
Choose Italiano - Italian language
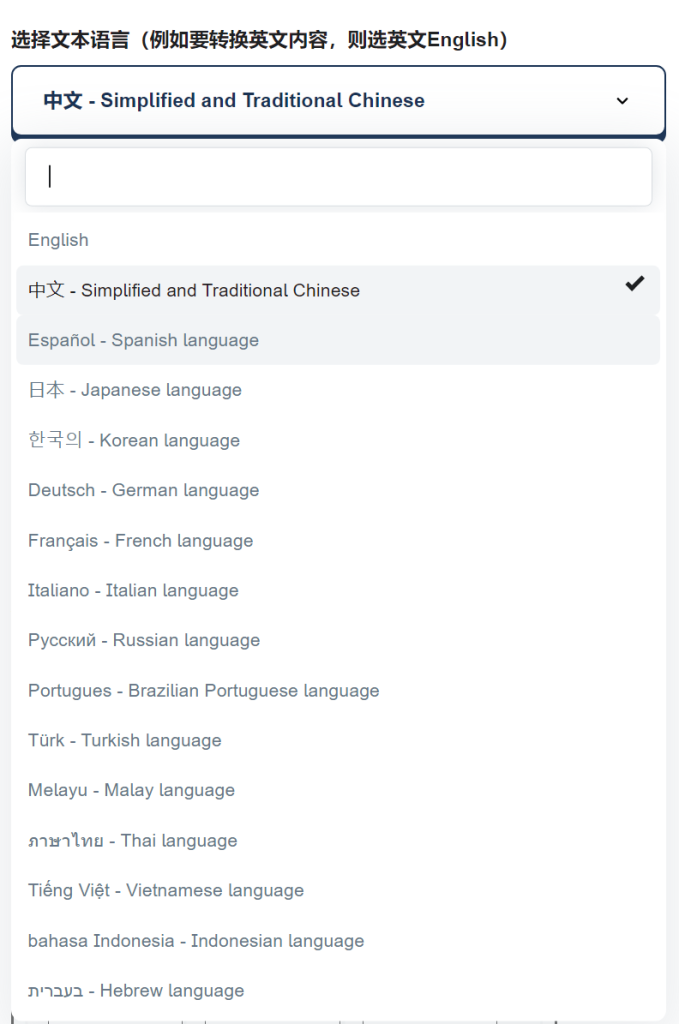[x=133, y=590]
